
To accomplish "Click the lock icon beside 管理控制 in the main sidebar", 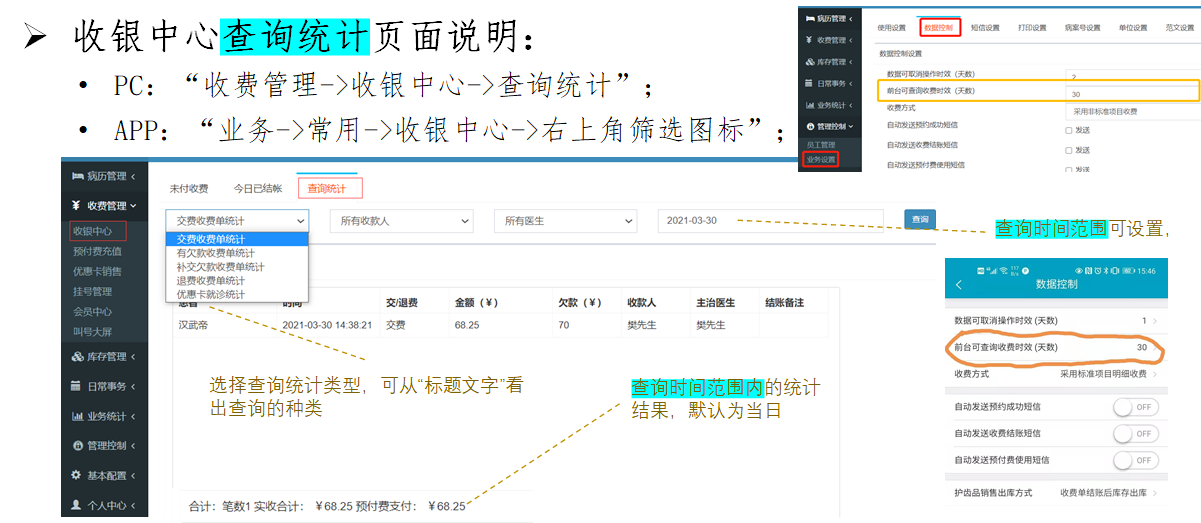I will point(77,445).
